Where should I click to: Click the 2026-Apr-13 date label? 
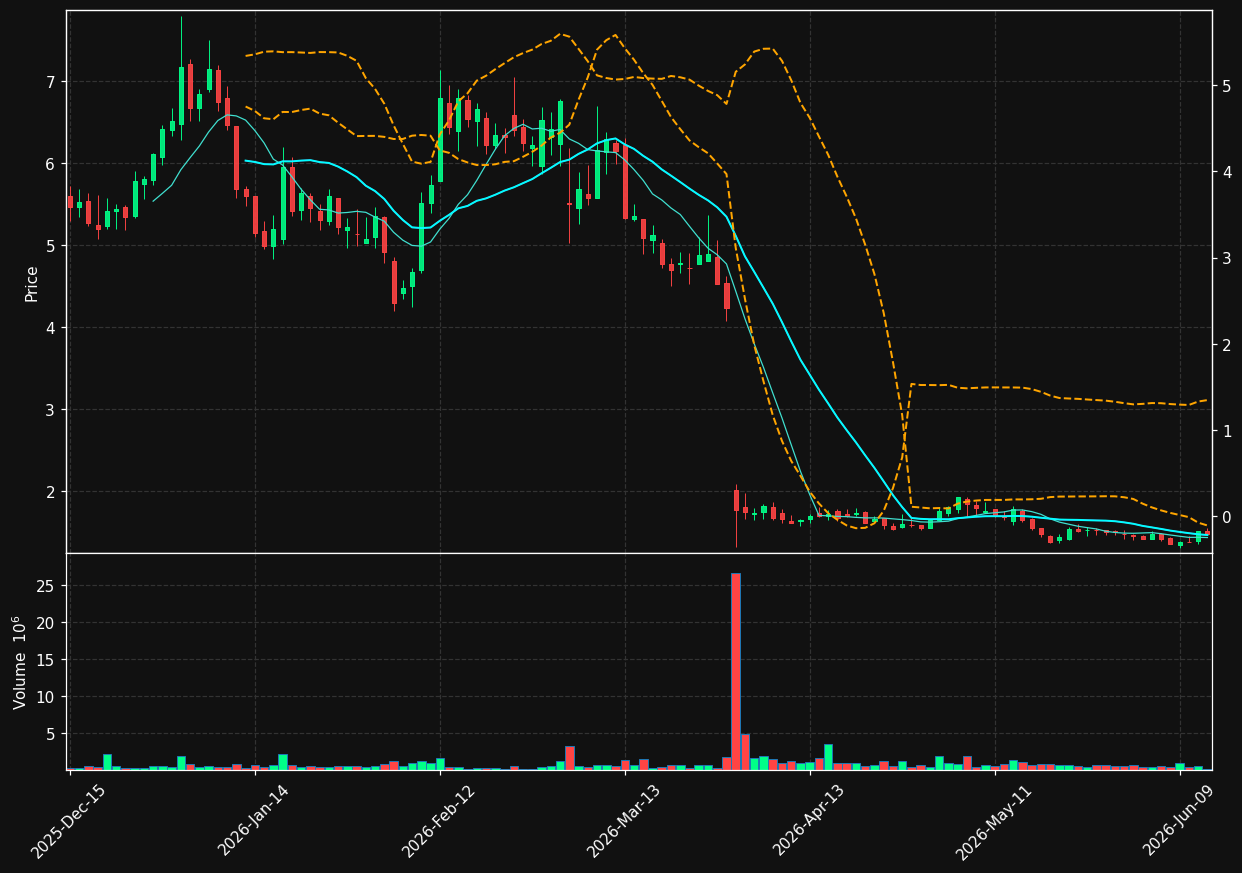coord(809,821)
